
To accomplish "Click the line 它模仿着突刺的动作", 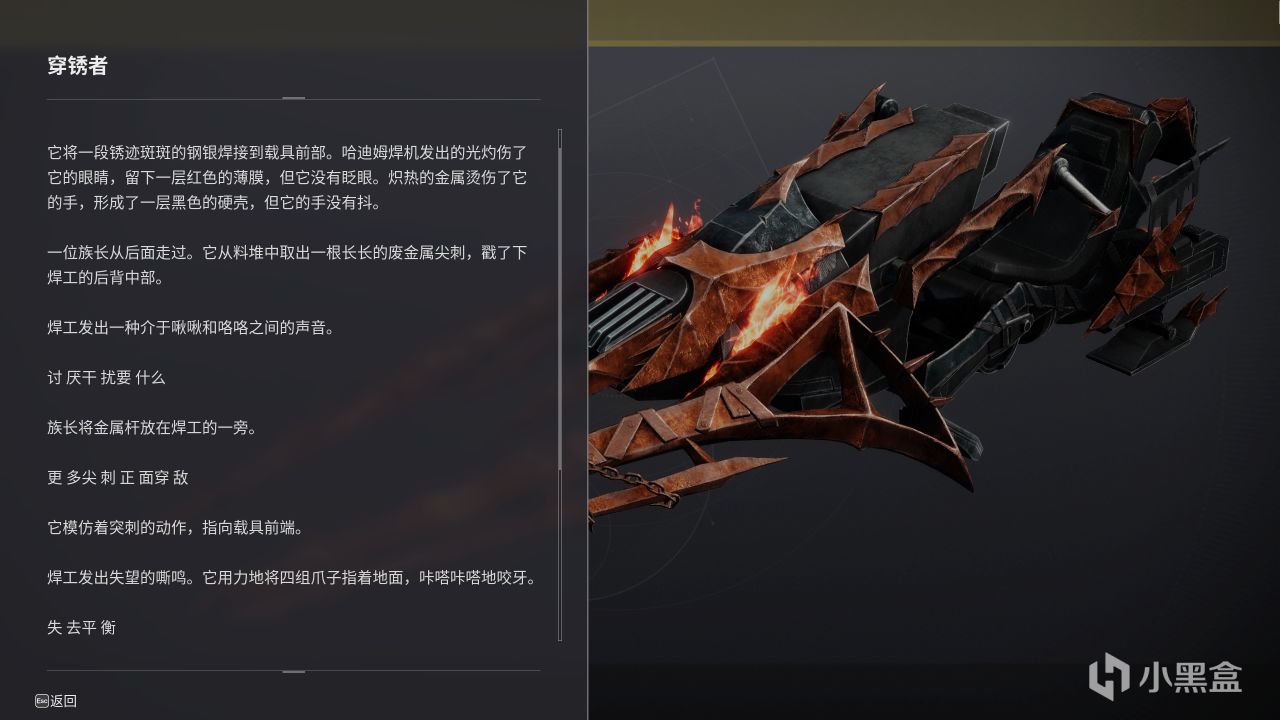I will [175, 527].
